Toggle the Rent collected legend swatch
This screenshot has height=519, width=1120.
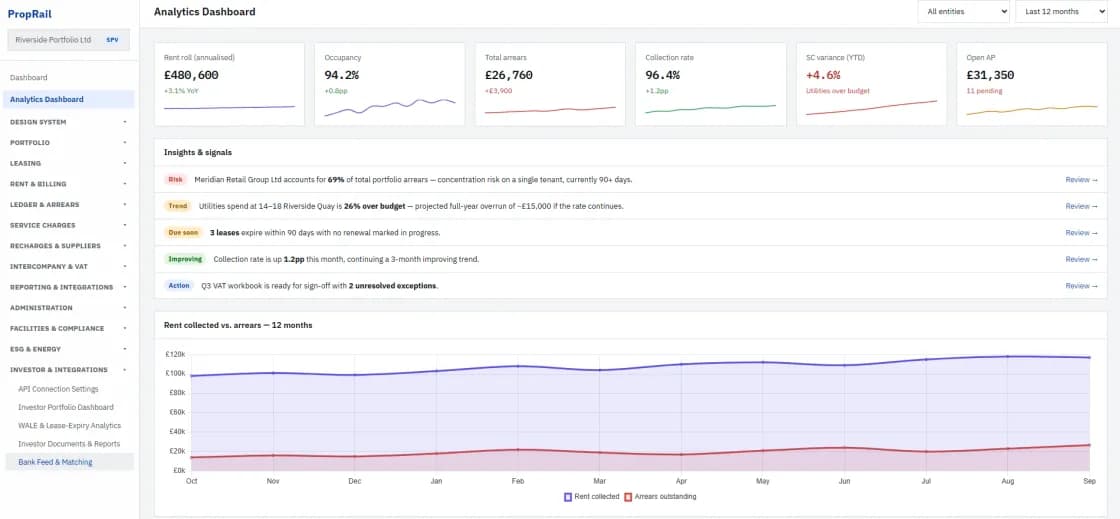[569, 497]
